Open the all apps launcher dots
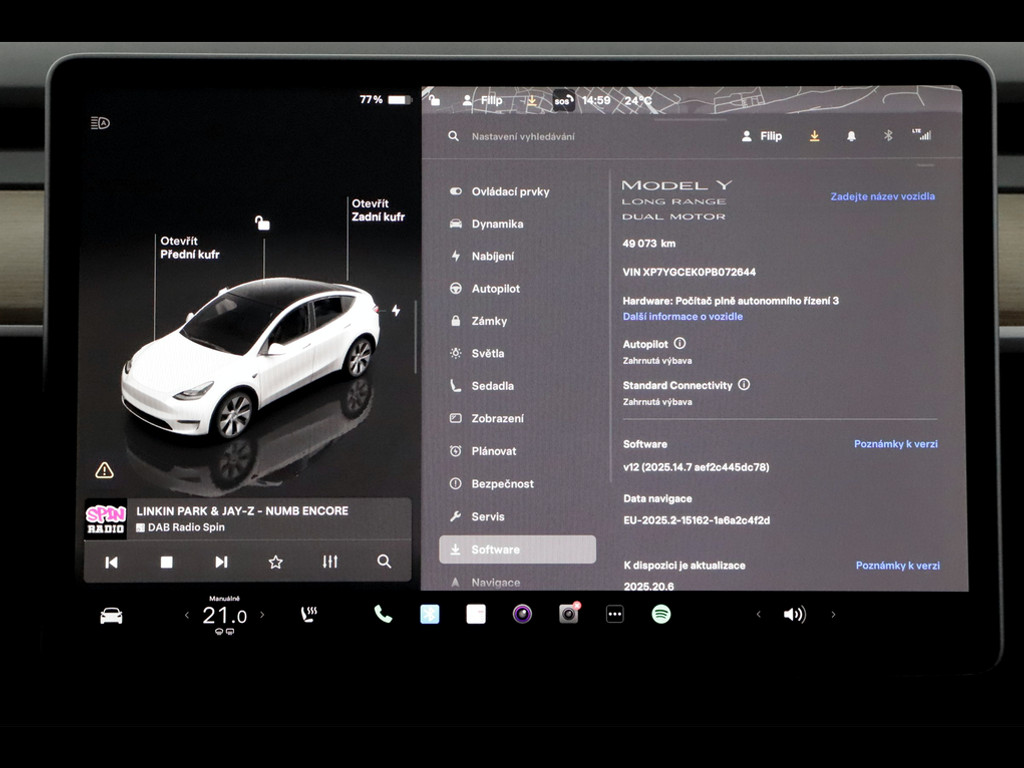 pyautogui.click(x=615, y=614)
